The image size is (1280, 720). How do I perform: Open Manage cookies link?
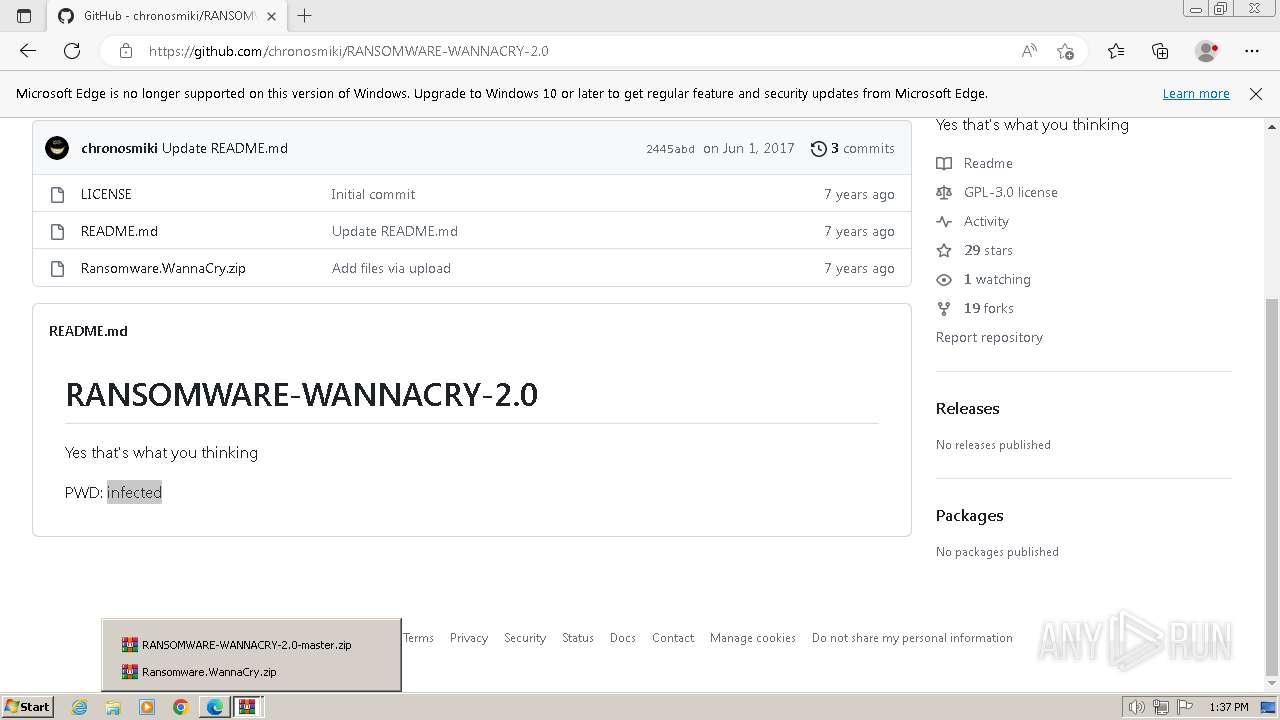click(x=753, y=638)
